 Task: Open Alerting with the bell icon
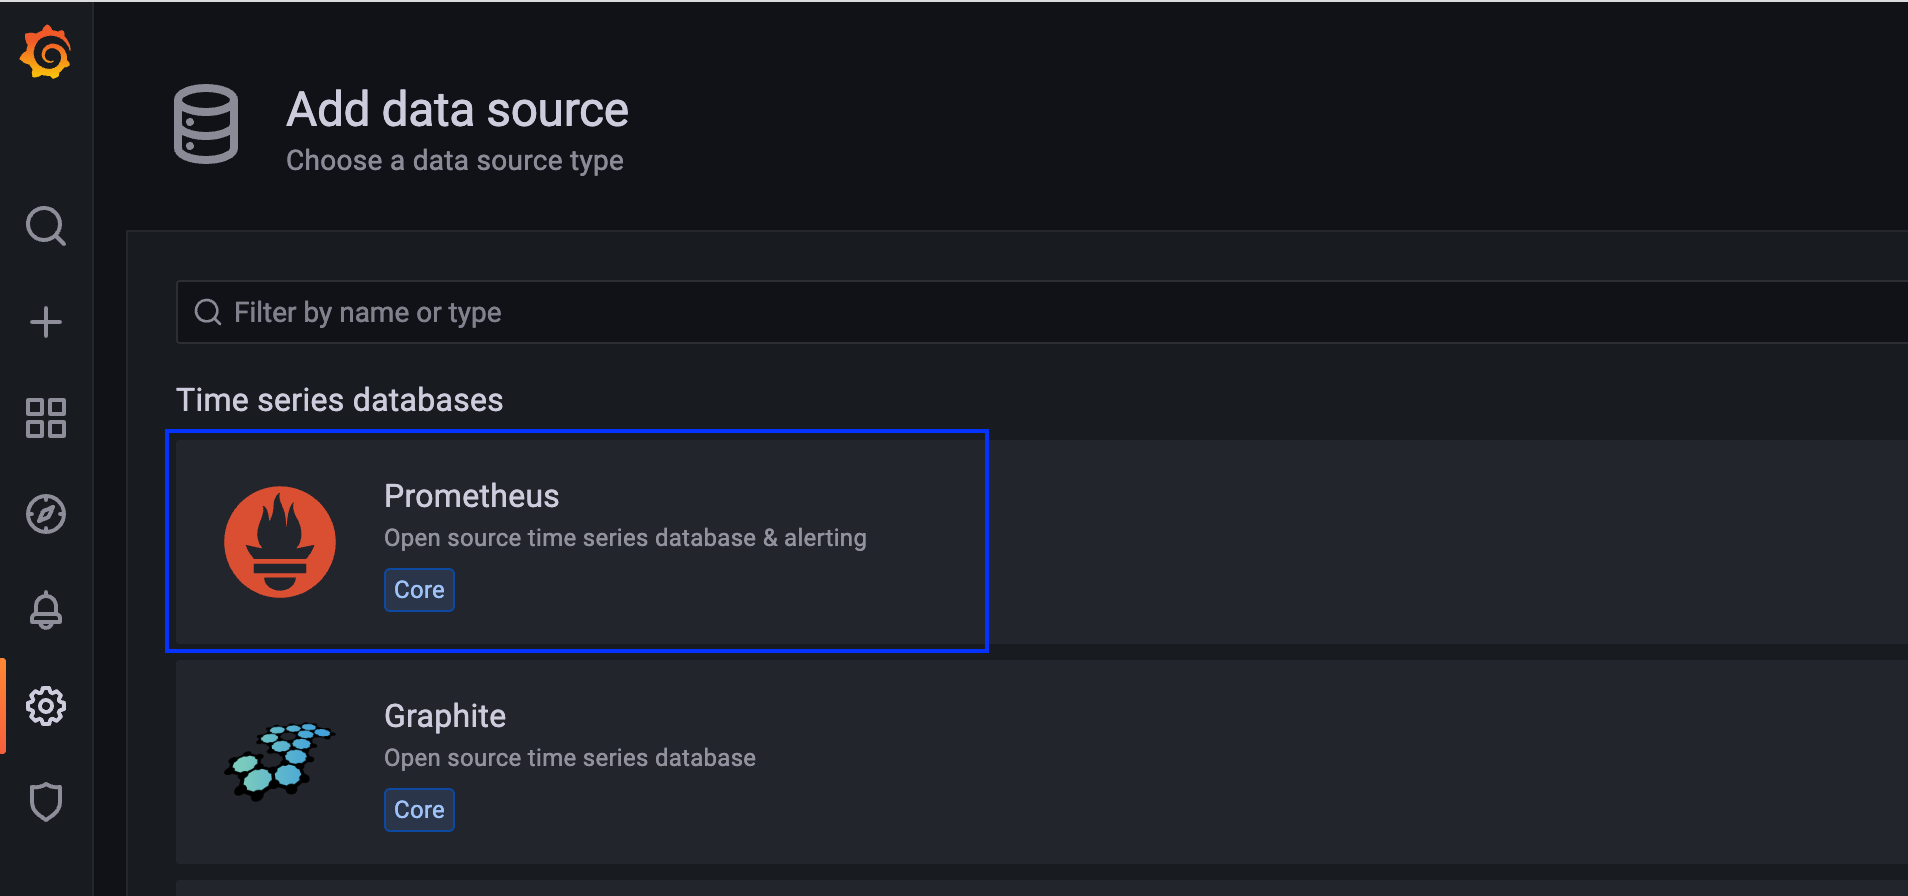click(x=46, y=610)
